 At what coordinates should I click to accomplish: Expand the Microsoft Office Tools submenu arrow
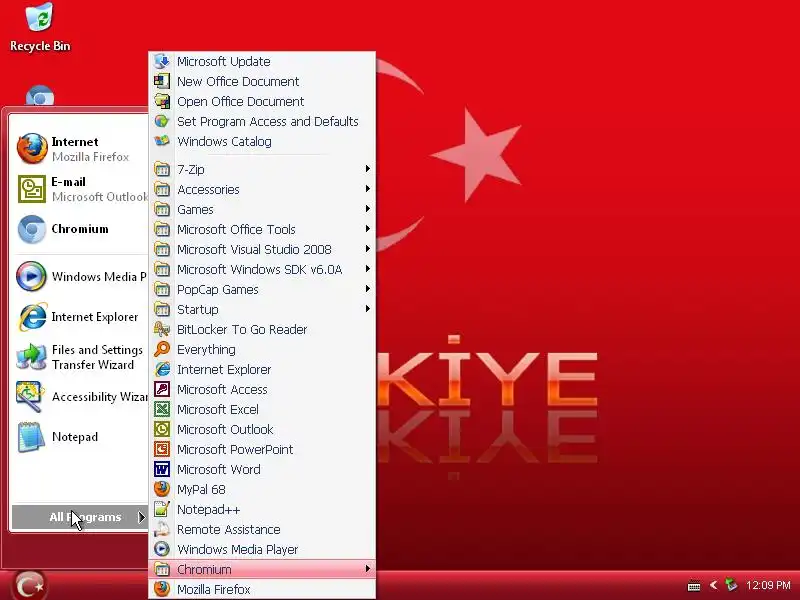367,229
